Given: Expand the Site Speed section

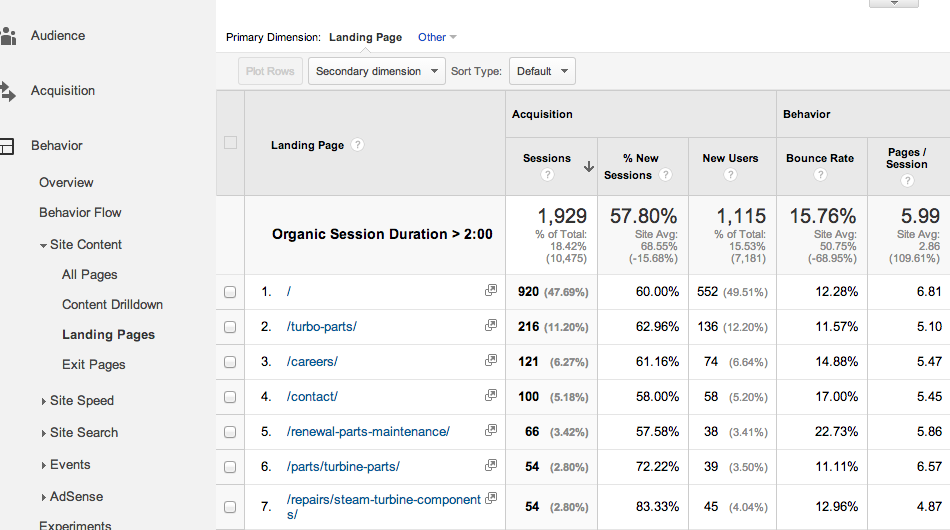Looking at the screenshot, I should tap(43, 401).
